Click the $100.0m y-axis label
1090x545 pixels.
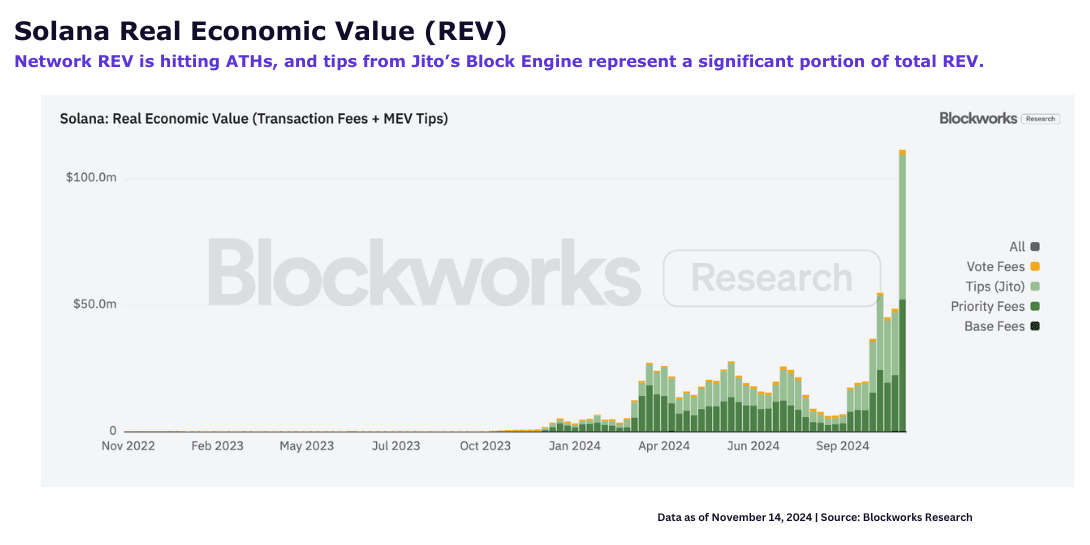[91, 178]
